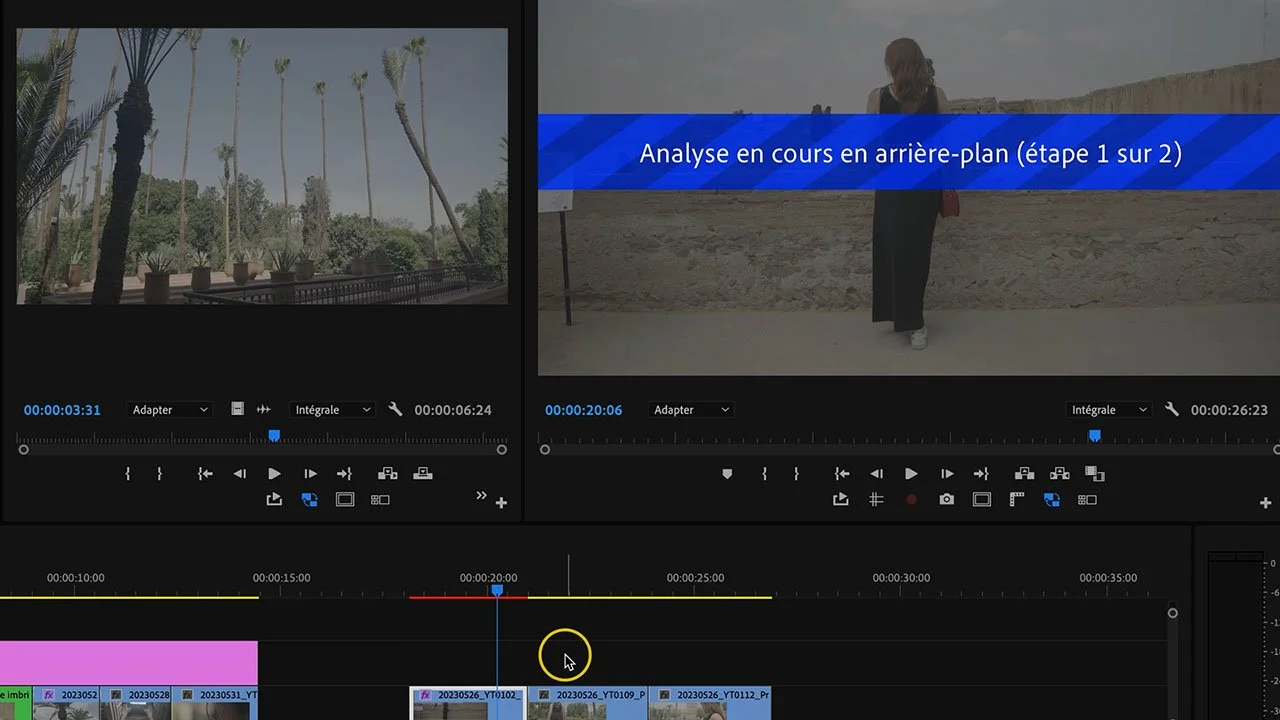
Task: Play the clip in Source monitor
Action: tap(275, 474)
